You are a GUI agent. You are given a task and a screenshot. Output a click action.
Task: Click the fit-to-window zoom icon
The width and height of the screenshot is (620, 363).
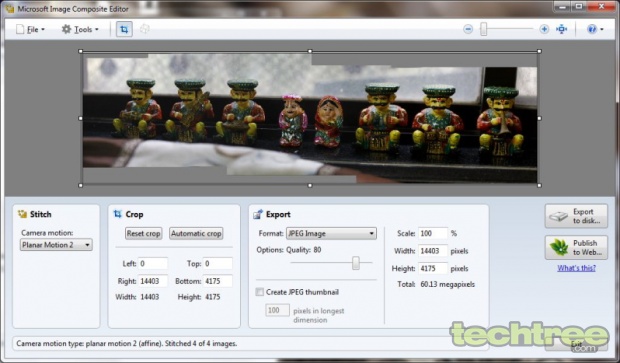[x=561, y=29]
